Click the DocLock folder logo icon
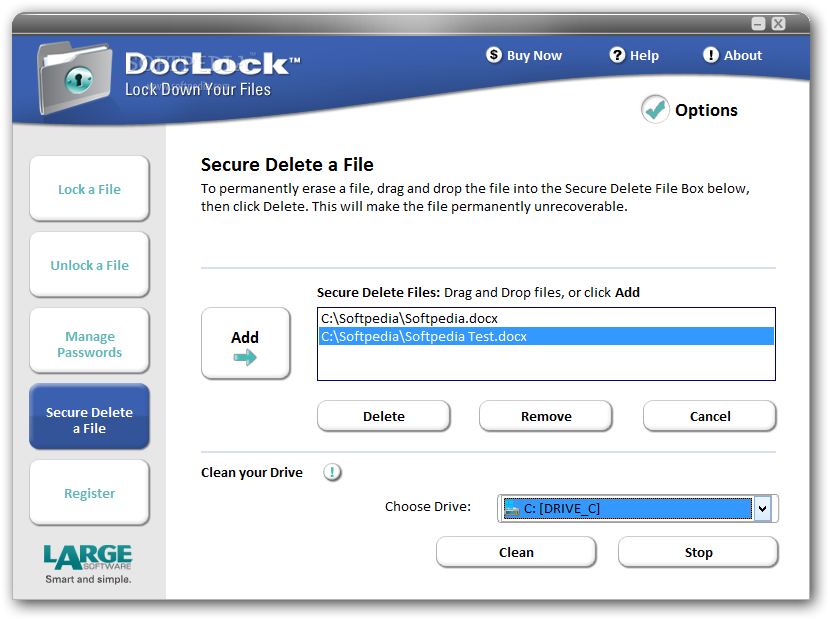The image size is (830, 620). point(75,78)
